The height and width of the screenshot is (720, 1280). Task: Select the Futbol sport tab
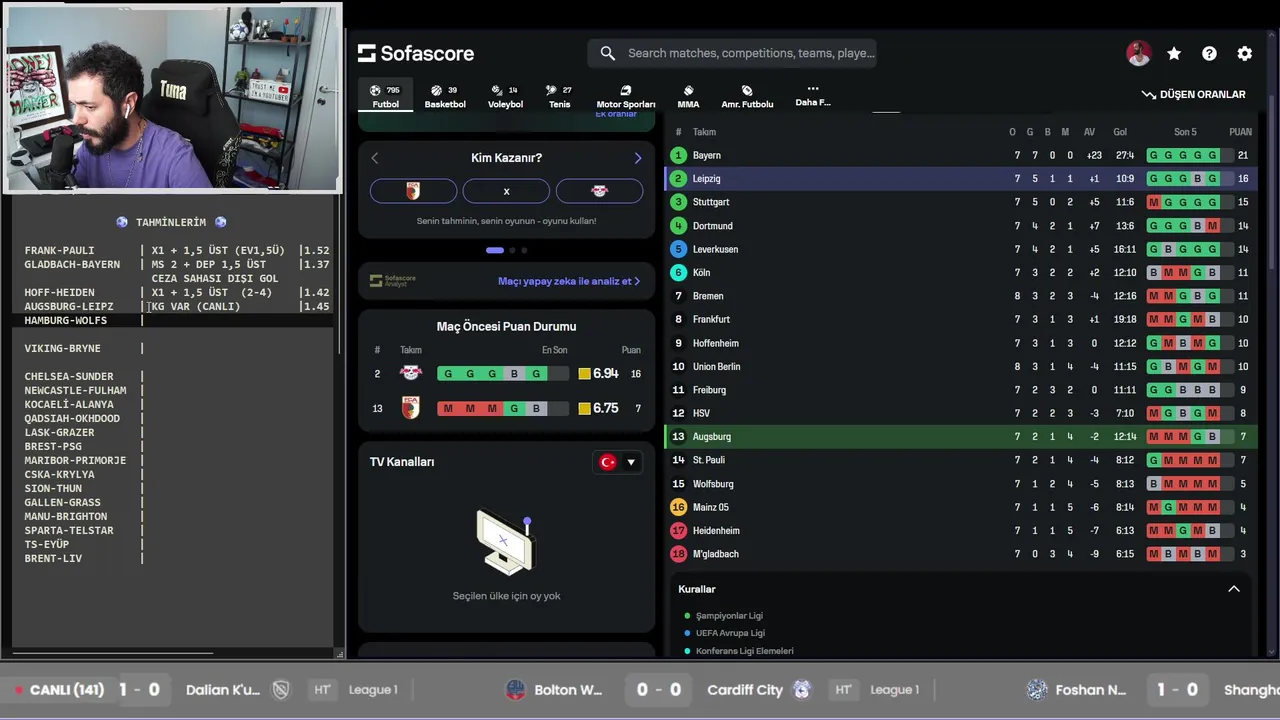pos(385,96)
